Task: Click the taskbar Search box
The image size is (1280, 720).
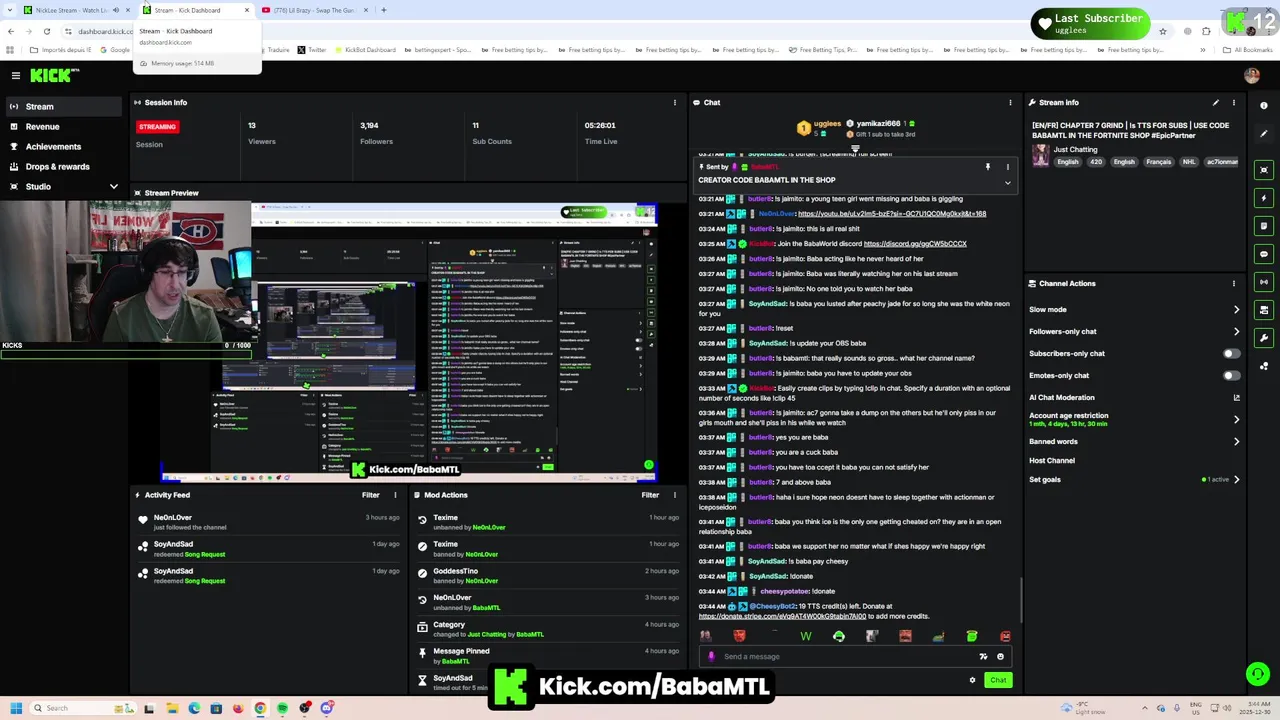Action: pos(85,708)
